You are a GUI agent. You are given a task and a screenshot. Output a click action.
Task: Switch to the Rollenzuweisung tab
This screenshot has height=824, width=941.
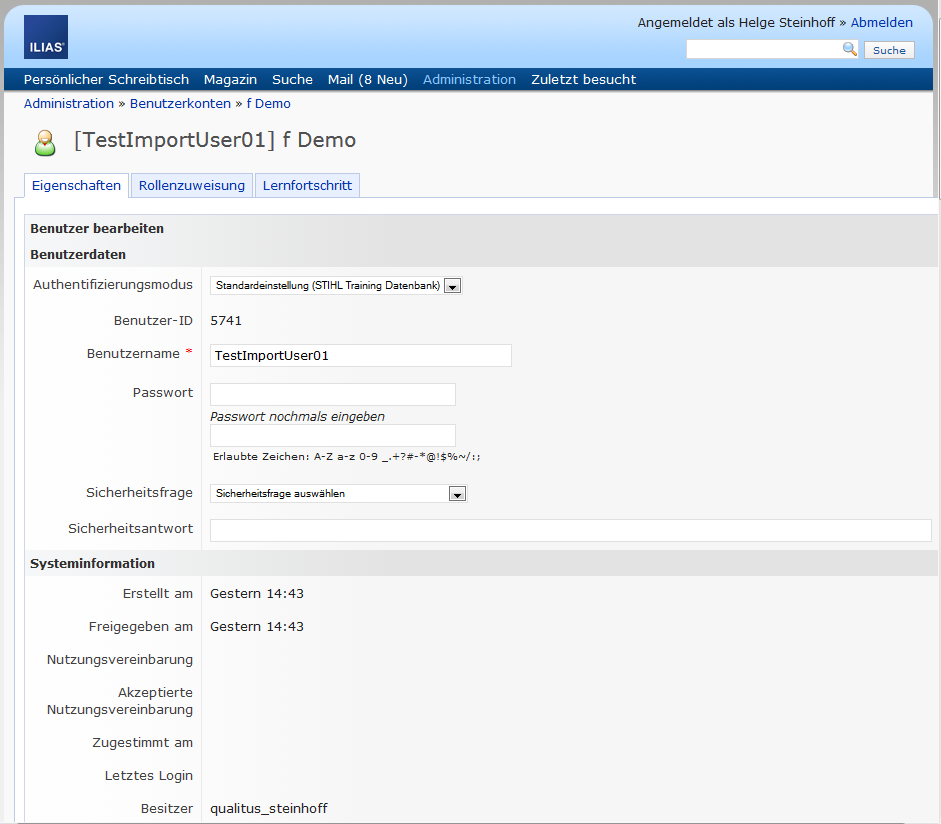click(192, 186)
